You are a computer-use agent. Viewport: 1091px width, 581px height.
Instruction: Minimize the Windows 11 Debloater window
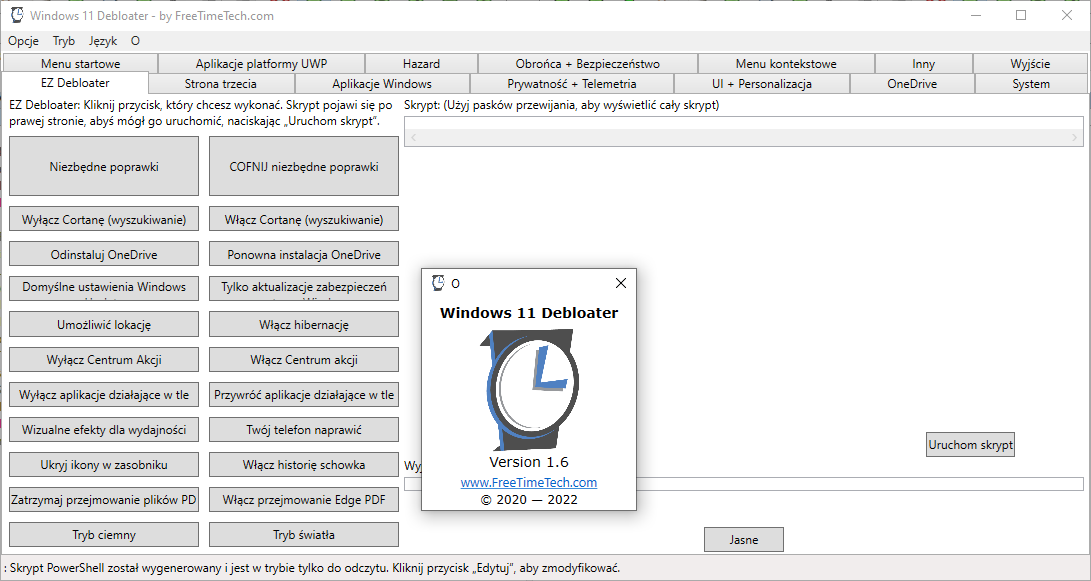[975, 15]
